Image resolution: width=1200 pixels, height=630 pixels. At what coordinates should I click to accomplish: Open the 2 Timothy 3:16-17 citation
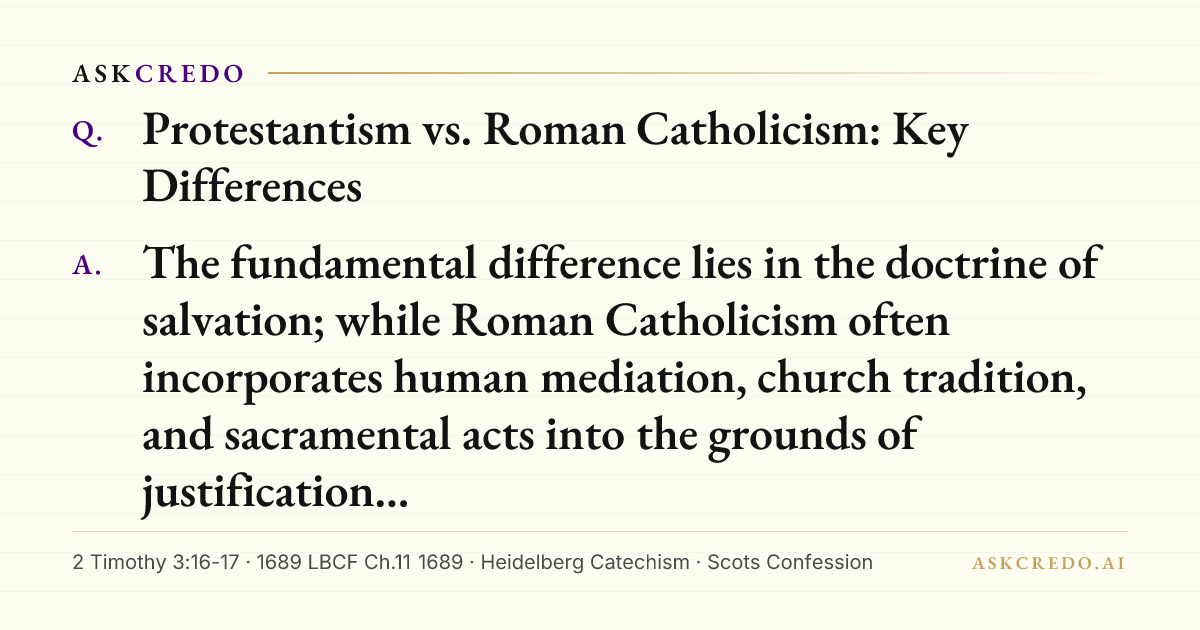157,562
